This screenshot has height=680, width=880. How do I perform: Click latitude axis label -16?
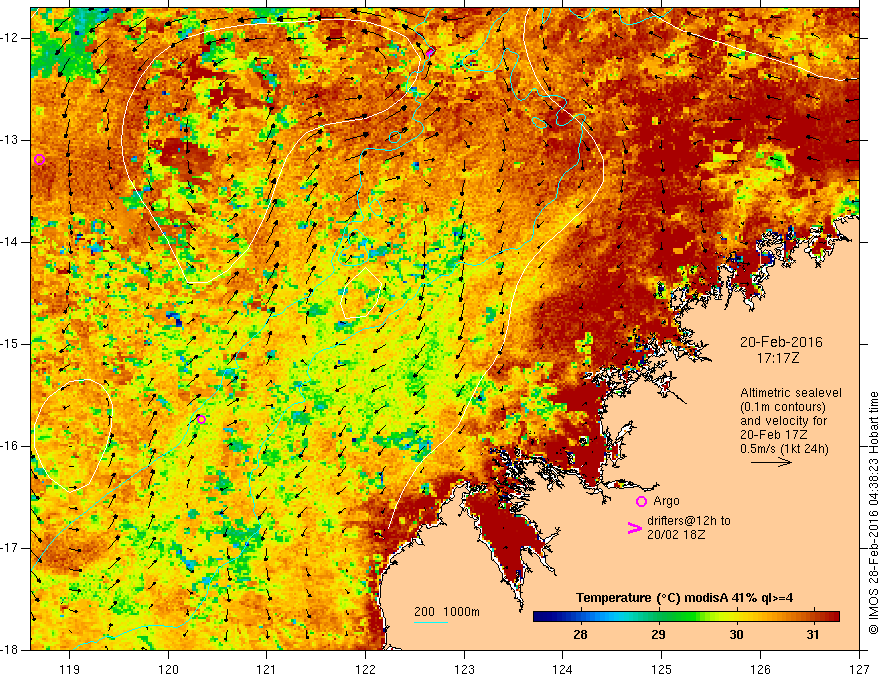click(9, 446)
